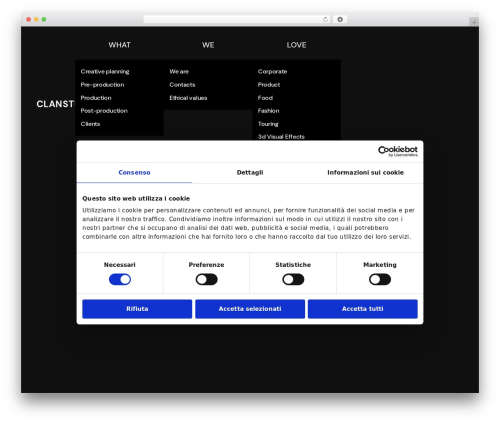500x423 pixels.
Task: Open the Informazioni sui cookie tab
Action: [365, 173]
